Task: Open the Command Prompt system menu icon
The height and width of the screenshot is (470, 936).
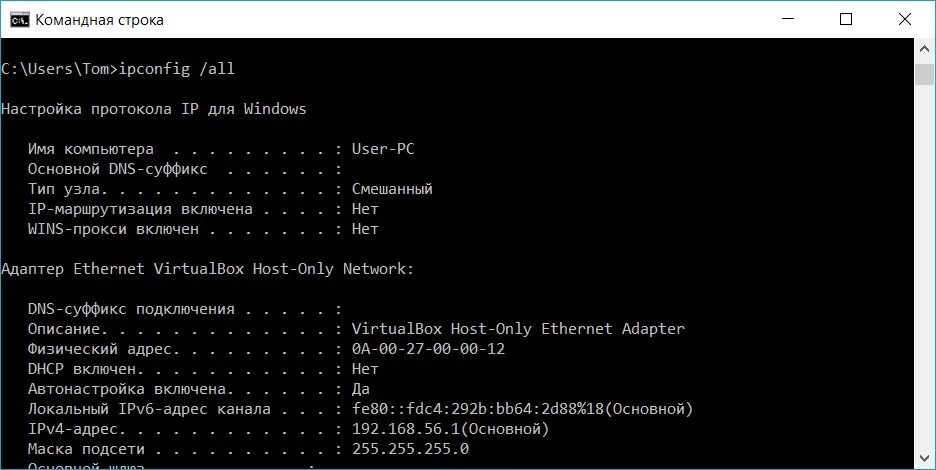Action: click(x=18, y=19)
